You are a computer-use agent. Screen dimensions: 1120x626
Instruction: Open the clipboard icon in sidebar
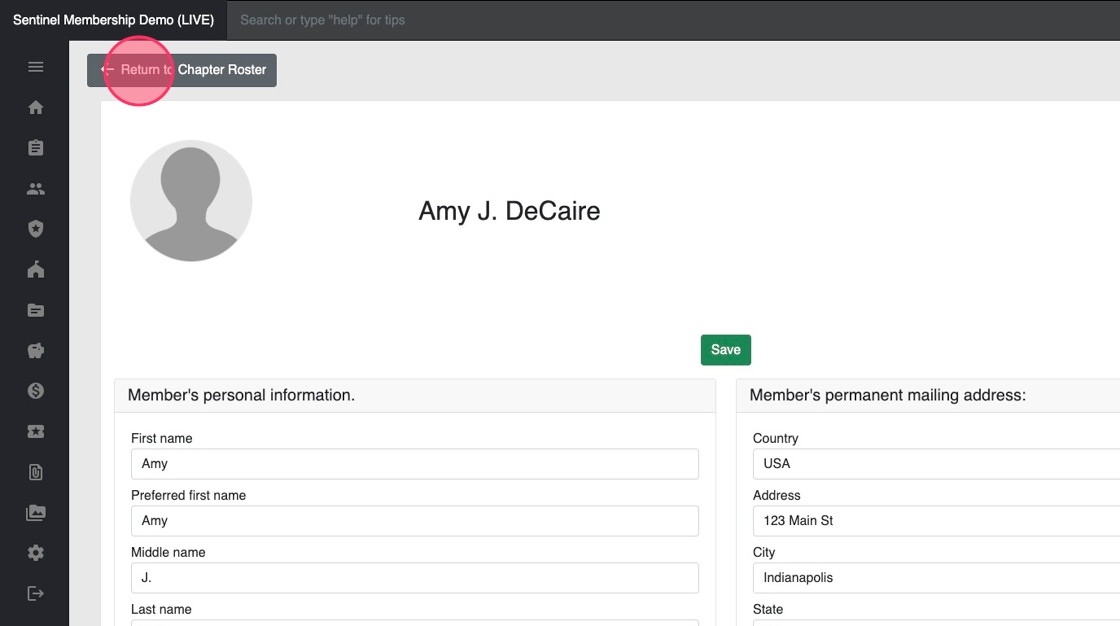(x=36, y=148)
